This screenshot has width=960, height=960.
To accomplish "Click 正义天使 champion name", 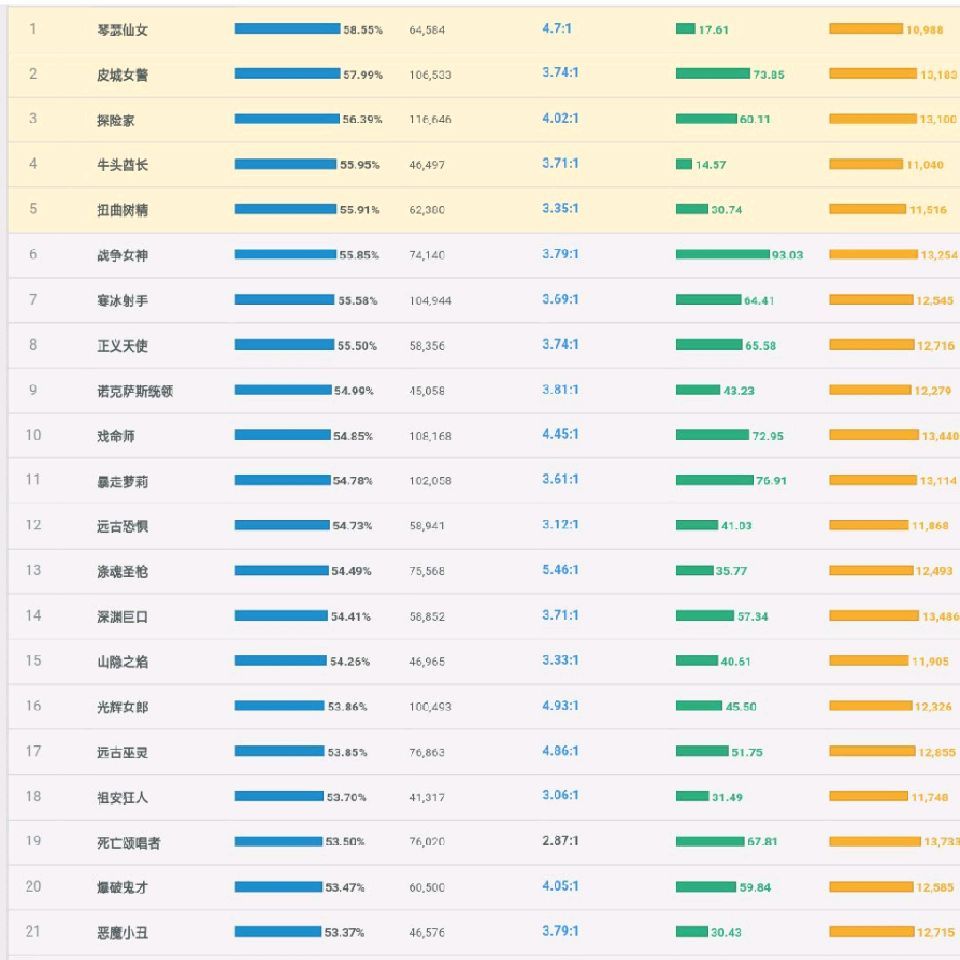I will [x=122, y=346].
